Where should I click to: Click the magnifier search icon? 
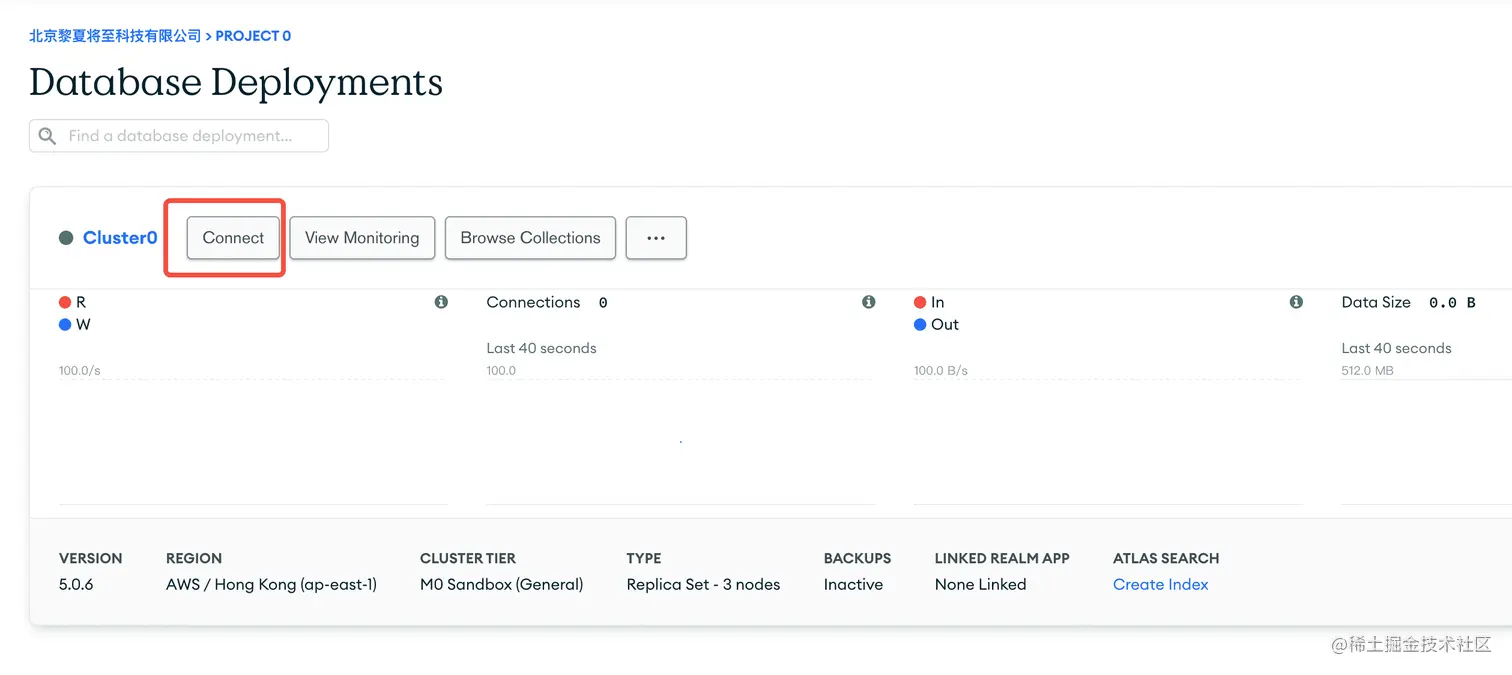pyautogui.click(x=47, y=136)
